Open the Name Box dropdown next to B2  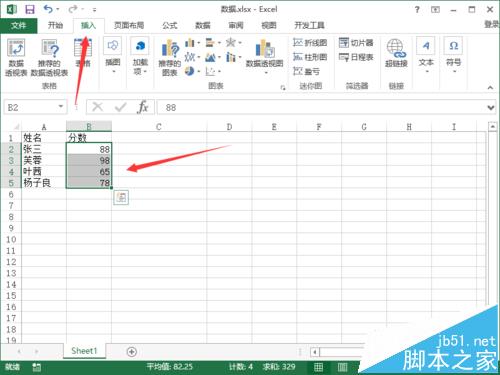(x=61, y=107)
